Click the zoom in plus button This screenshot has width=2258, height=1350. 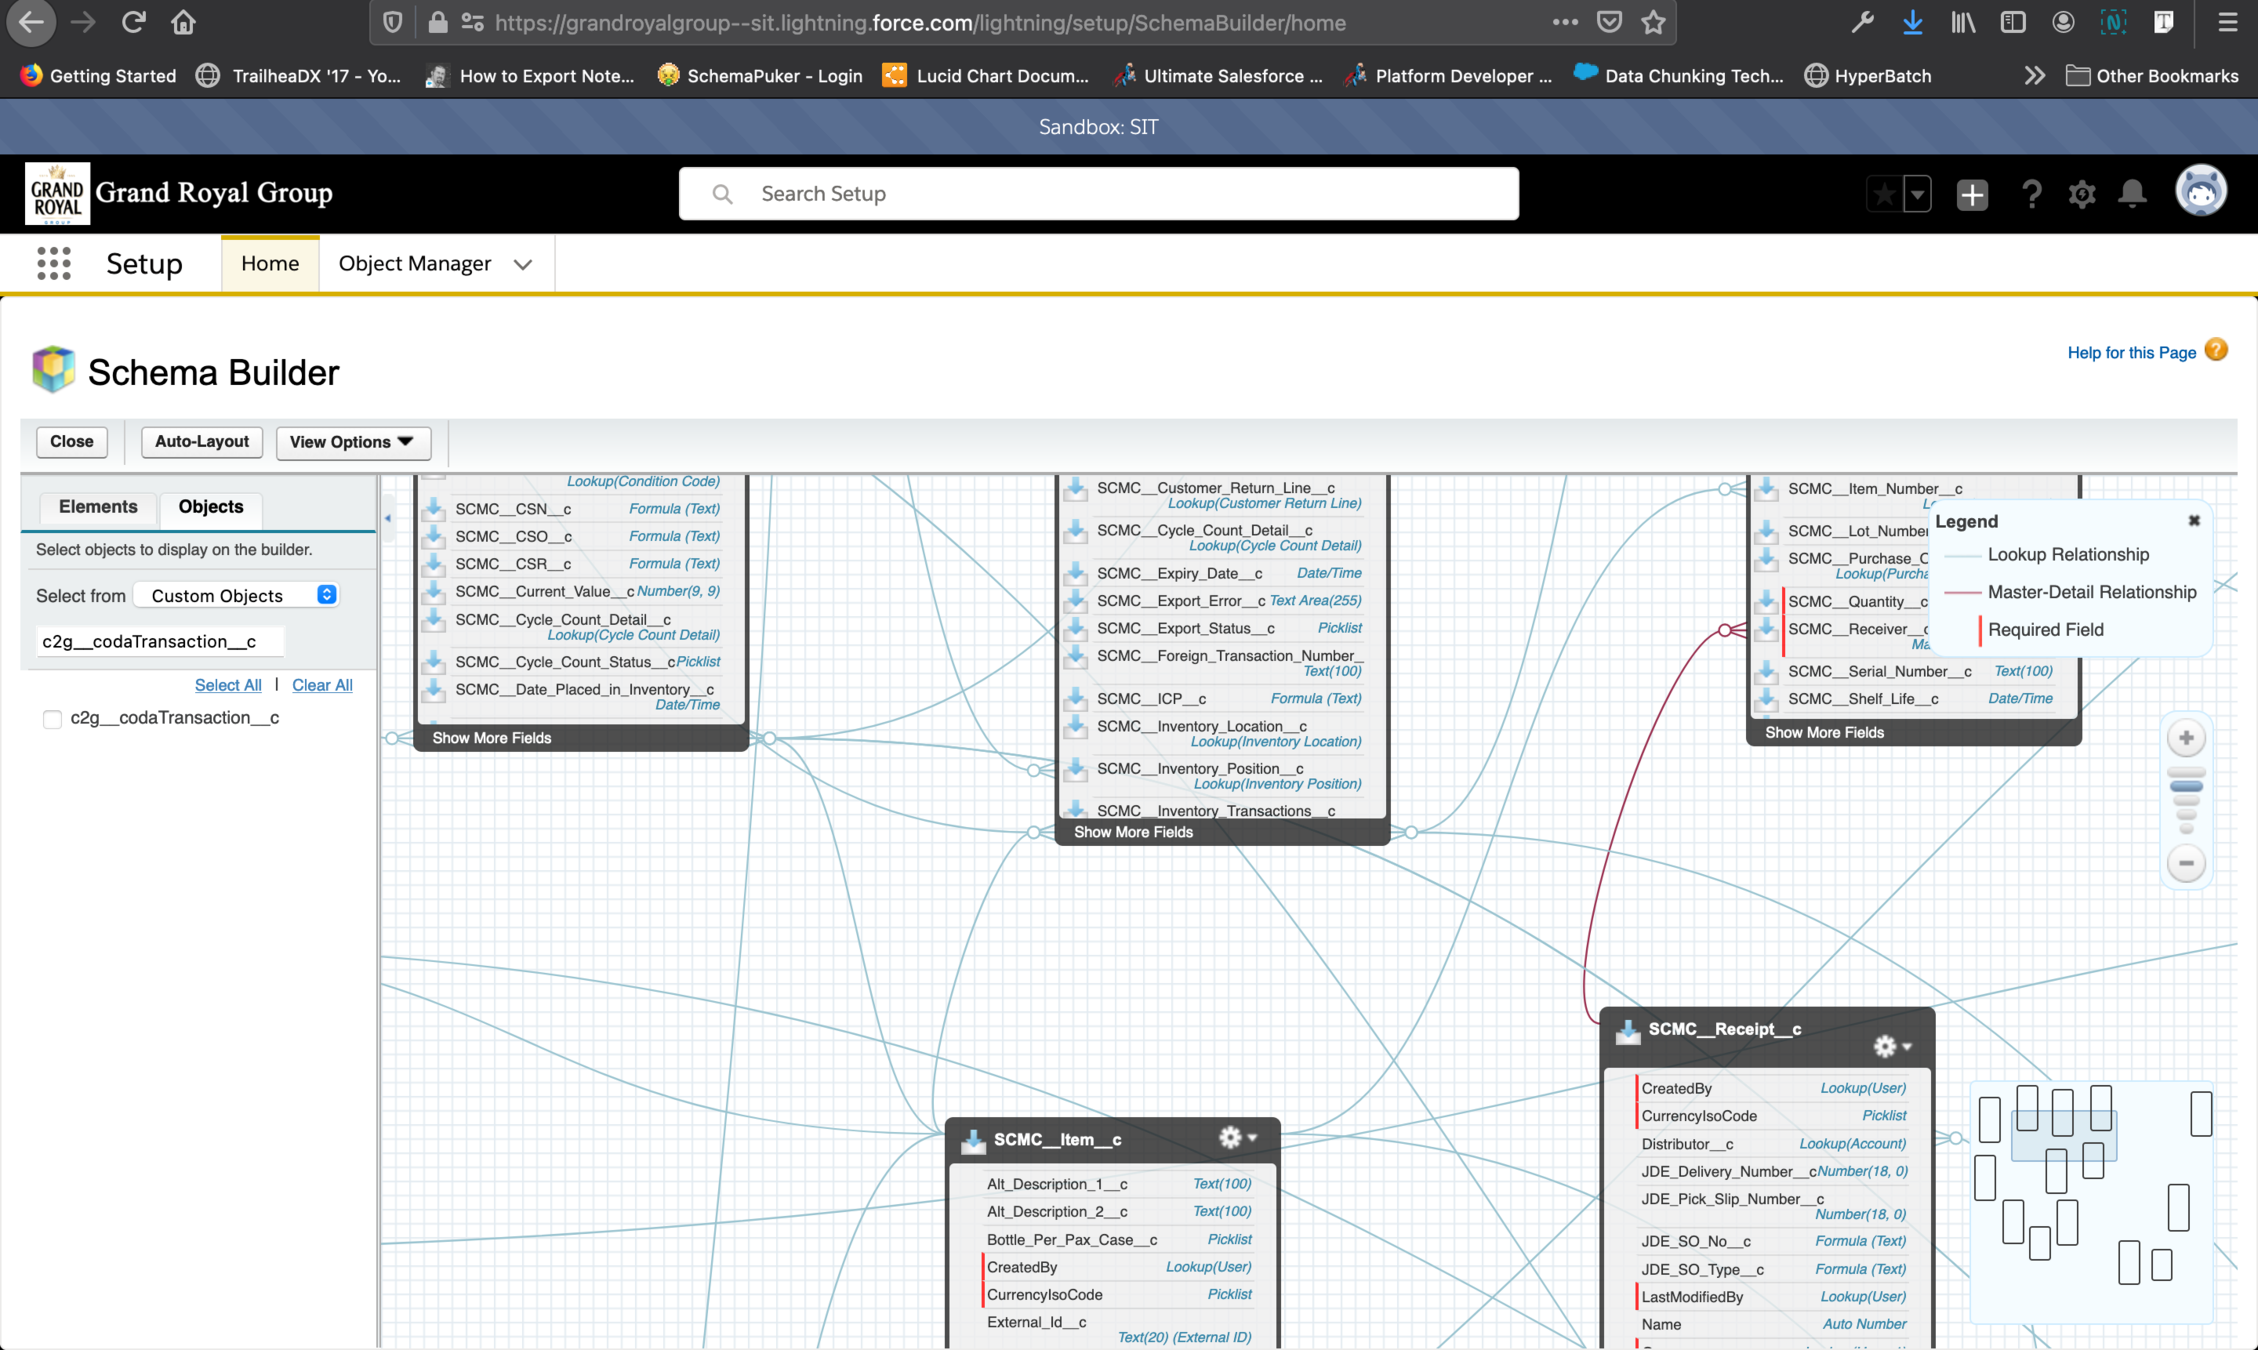pos(2186,739)
